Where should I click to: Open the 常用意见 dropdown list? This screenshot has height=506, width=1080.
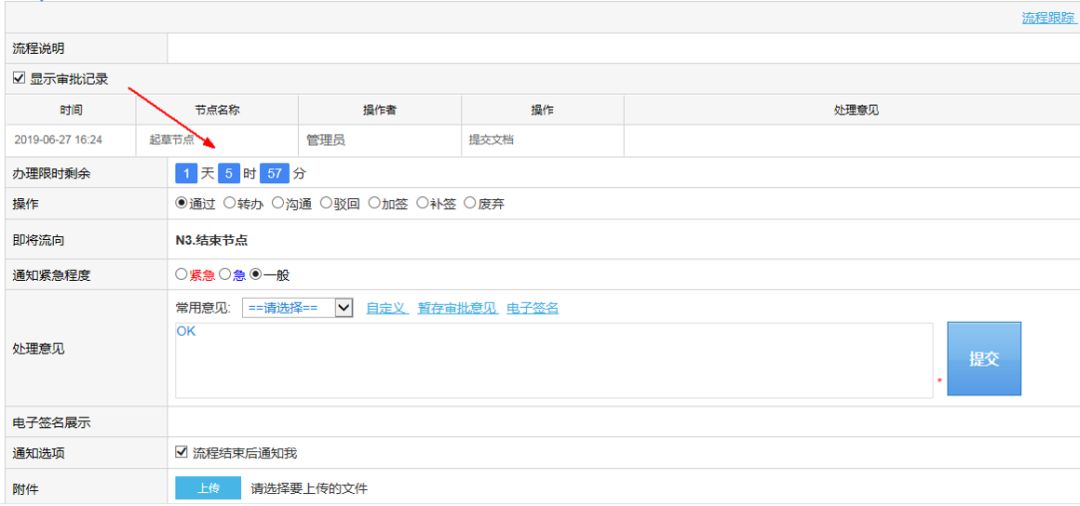[x=298, y=308]
